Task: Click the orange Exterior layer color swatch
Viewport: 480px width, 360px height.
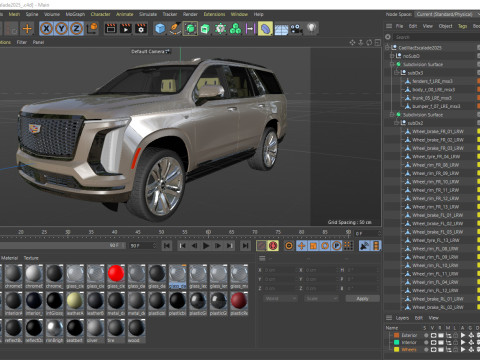Action: [396, 335]
